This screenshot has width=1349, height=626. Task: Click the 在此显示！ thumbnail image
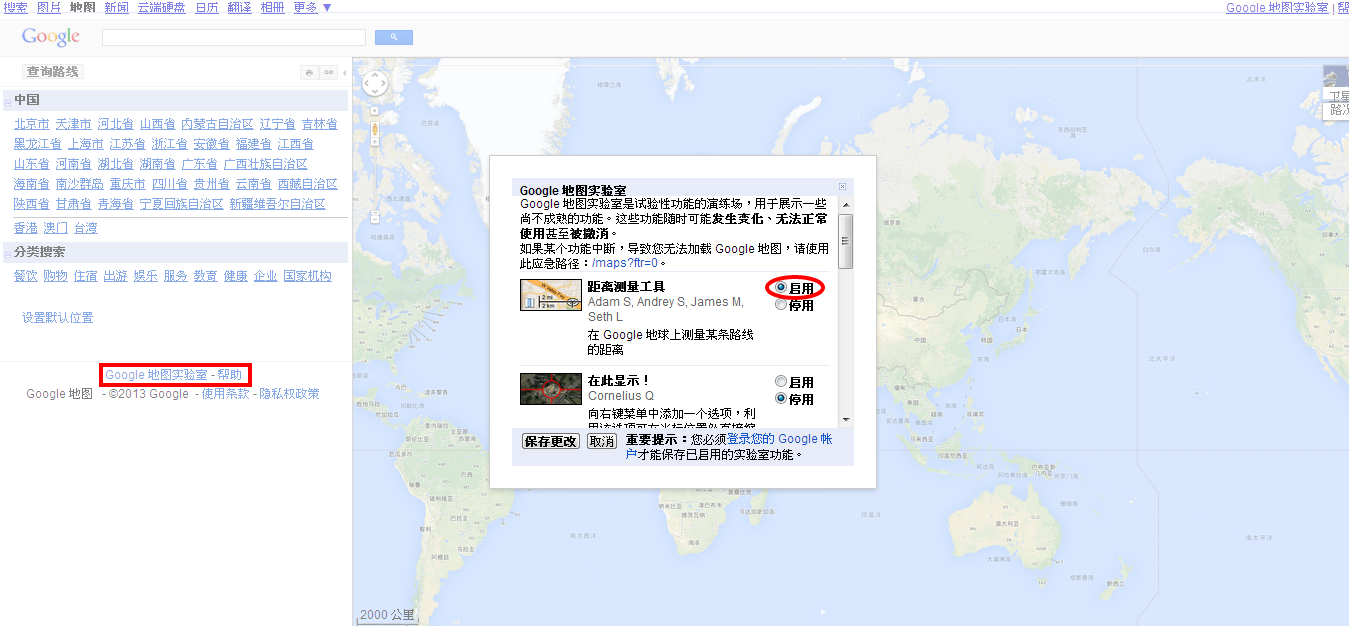pos(551,389)
